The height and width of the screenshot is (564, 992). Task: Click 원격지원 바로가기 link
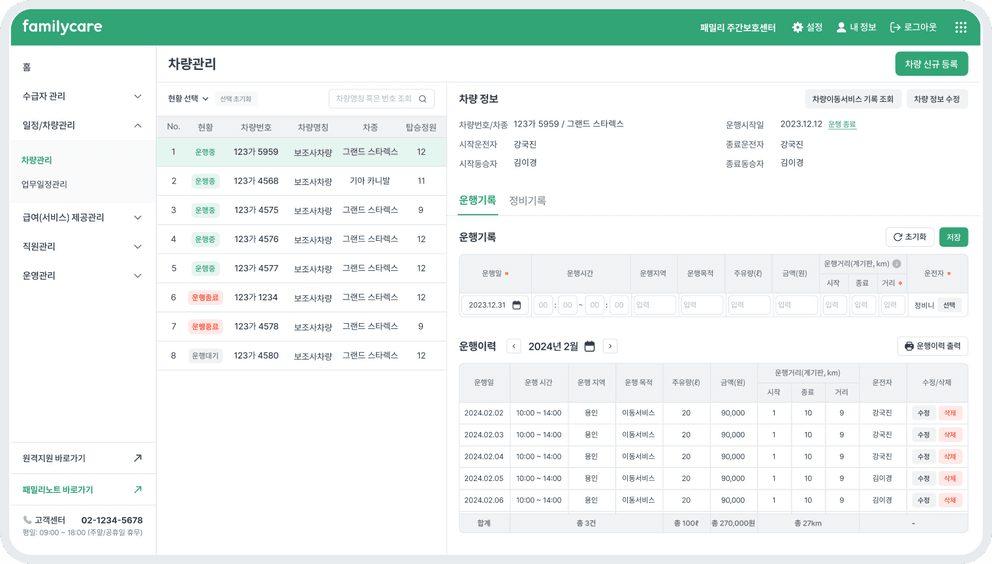click(x=54, y=458)
